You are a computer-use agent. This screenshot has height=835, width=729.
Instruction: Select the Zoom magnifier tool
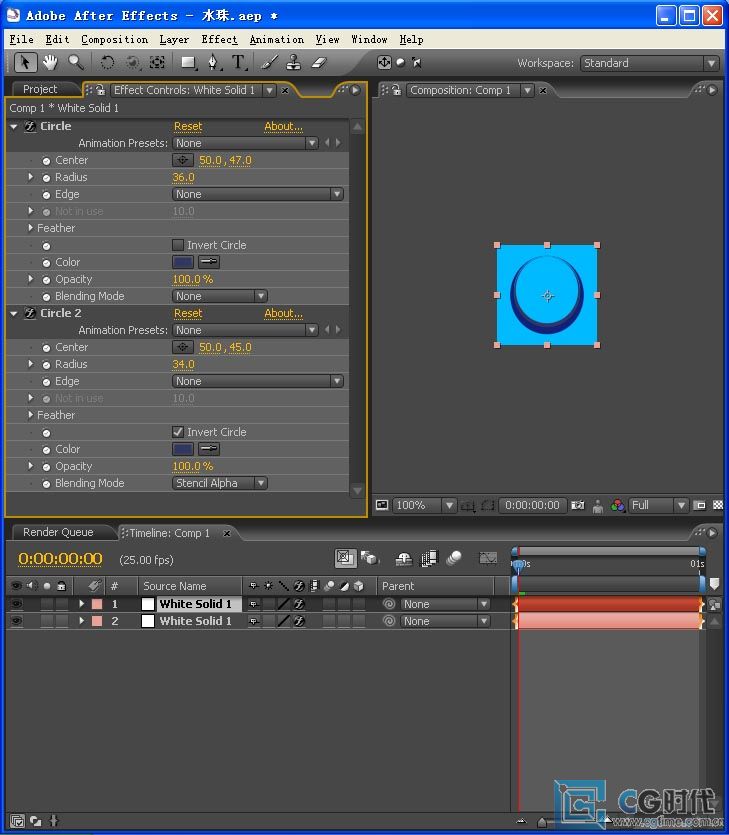click(76, 63)
